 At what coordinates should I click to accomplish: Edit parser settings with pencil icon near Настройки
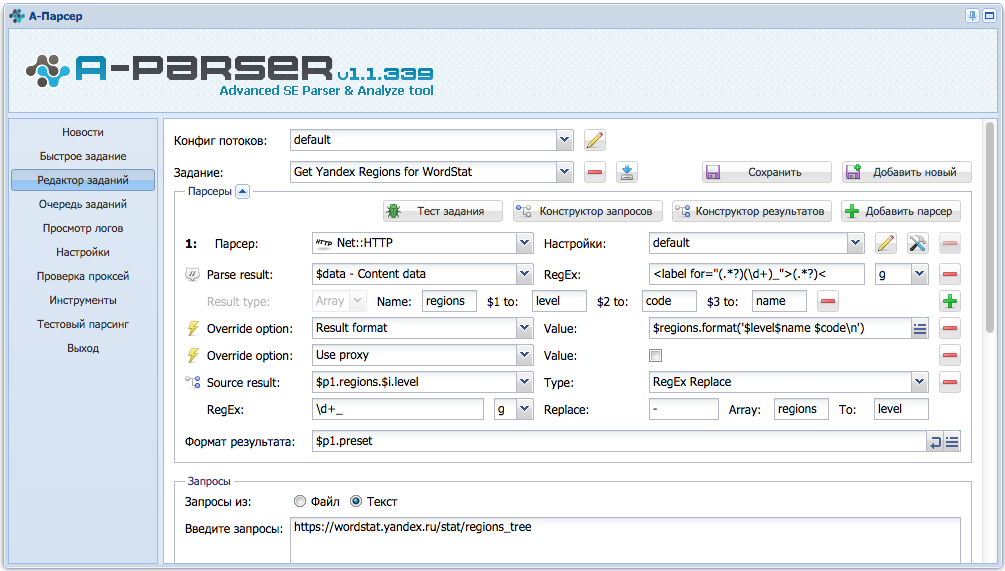886,243
